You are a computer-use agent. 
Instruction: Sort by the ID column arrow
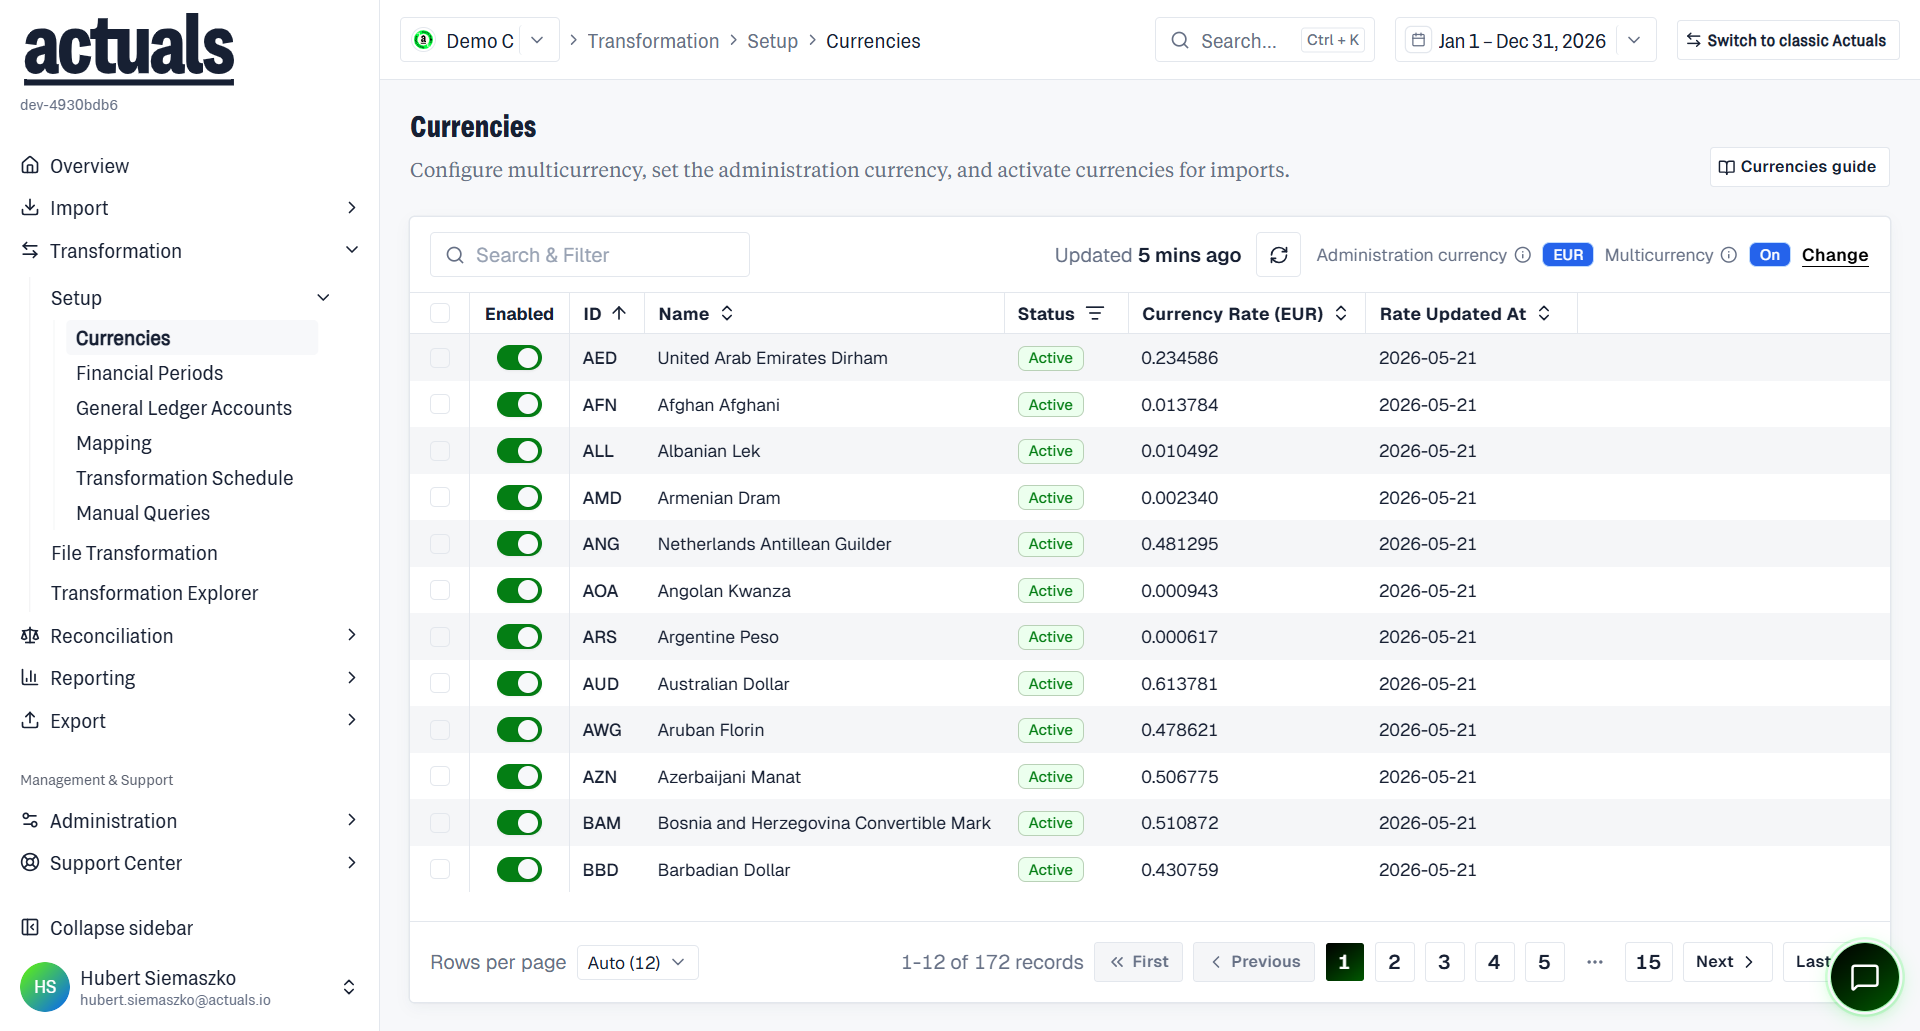[x=619, y=314]
